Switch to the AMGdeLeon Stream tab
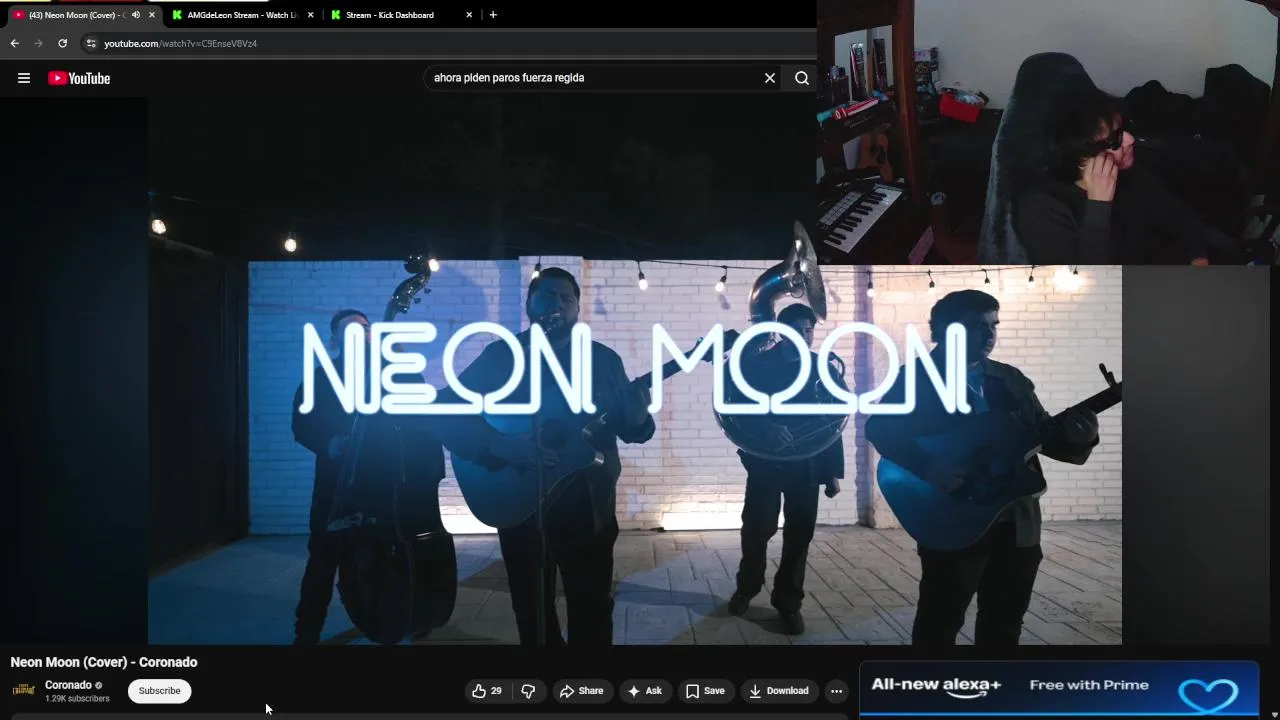The height and width of the screenshot is (720, 1280). coord(240,15)
